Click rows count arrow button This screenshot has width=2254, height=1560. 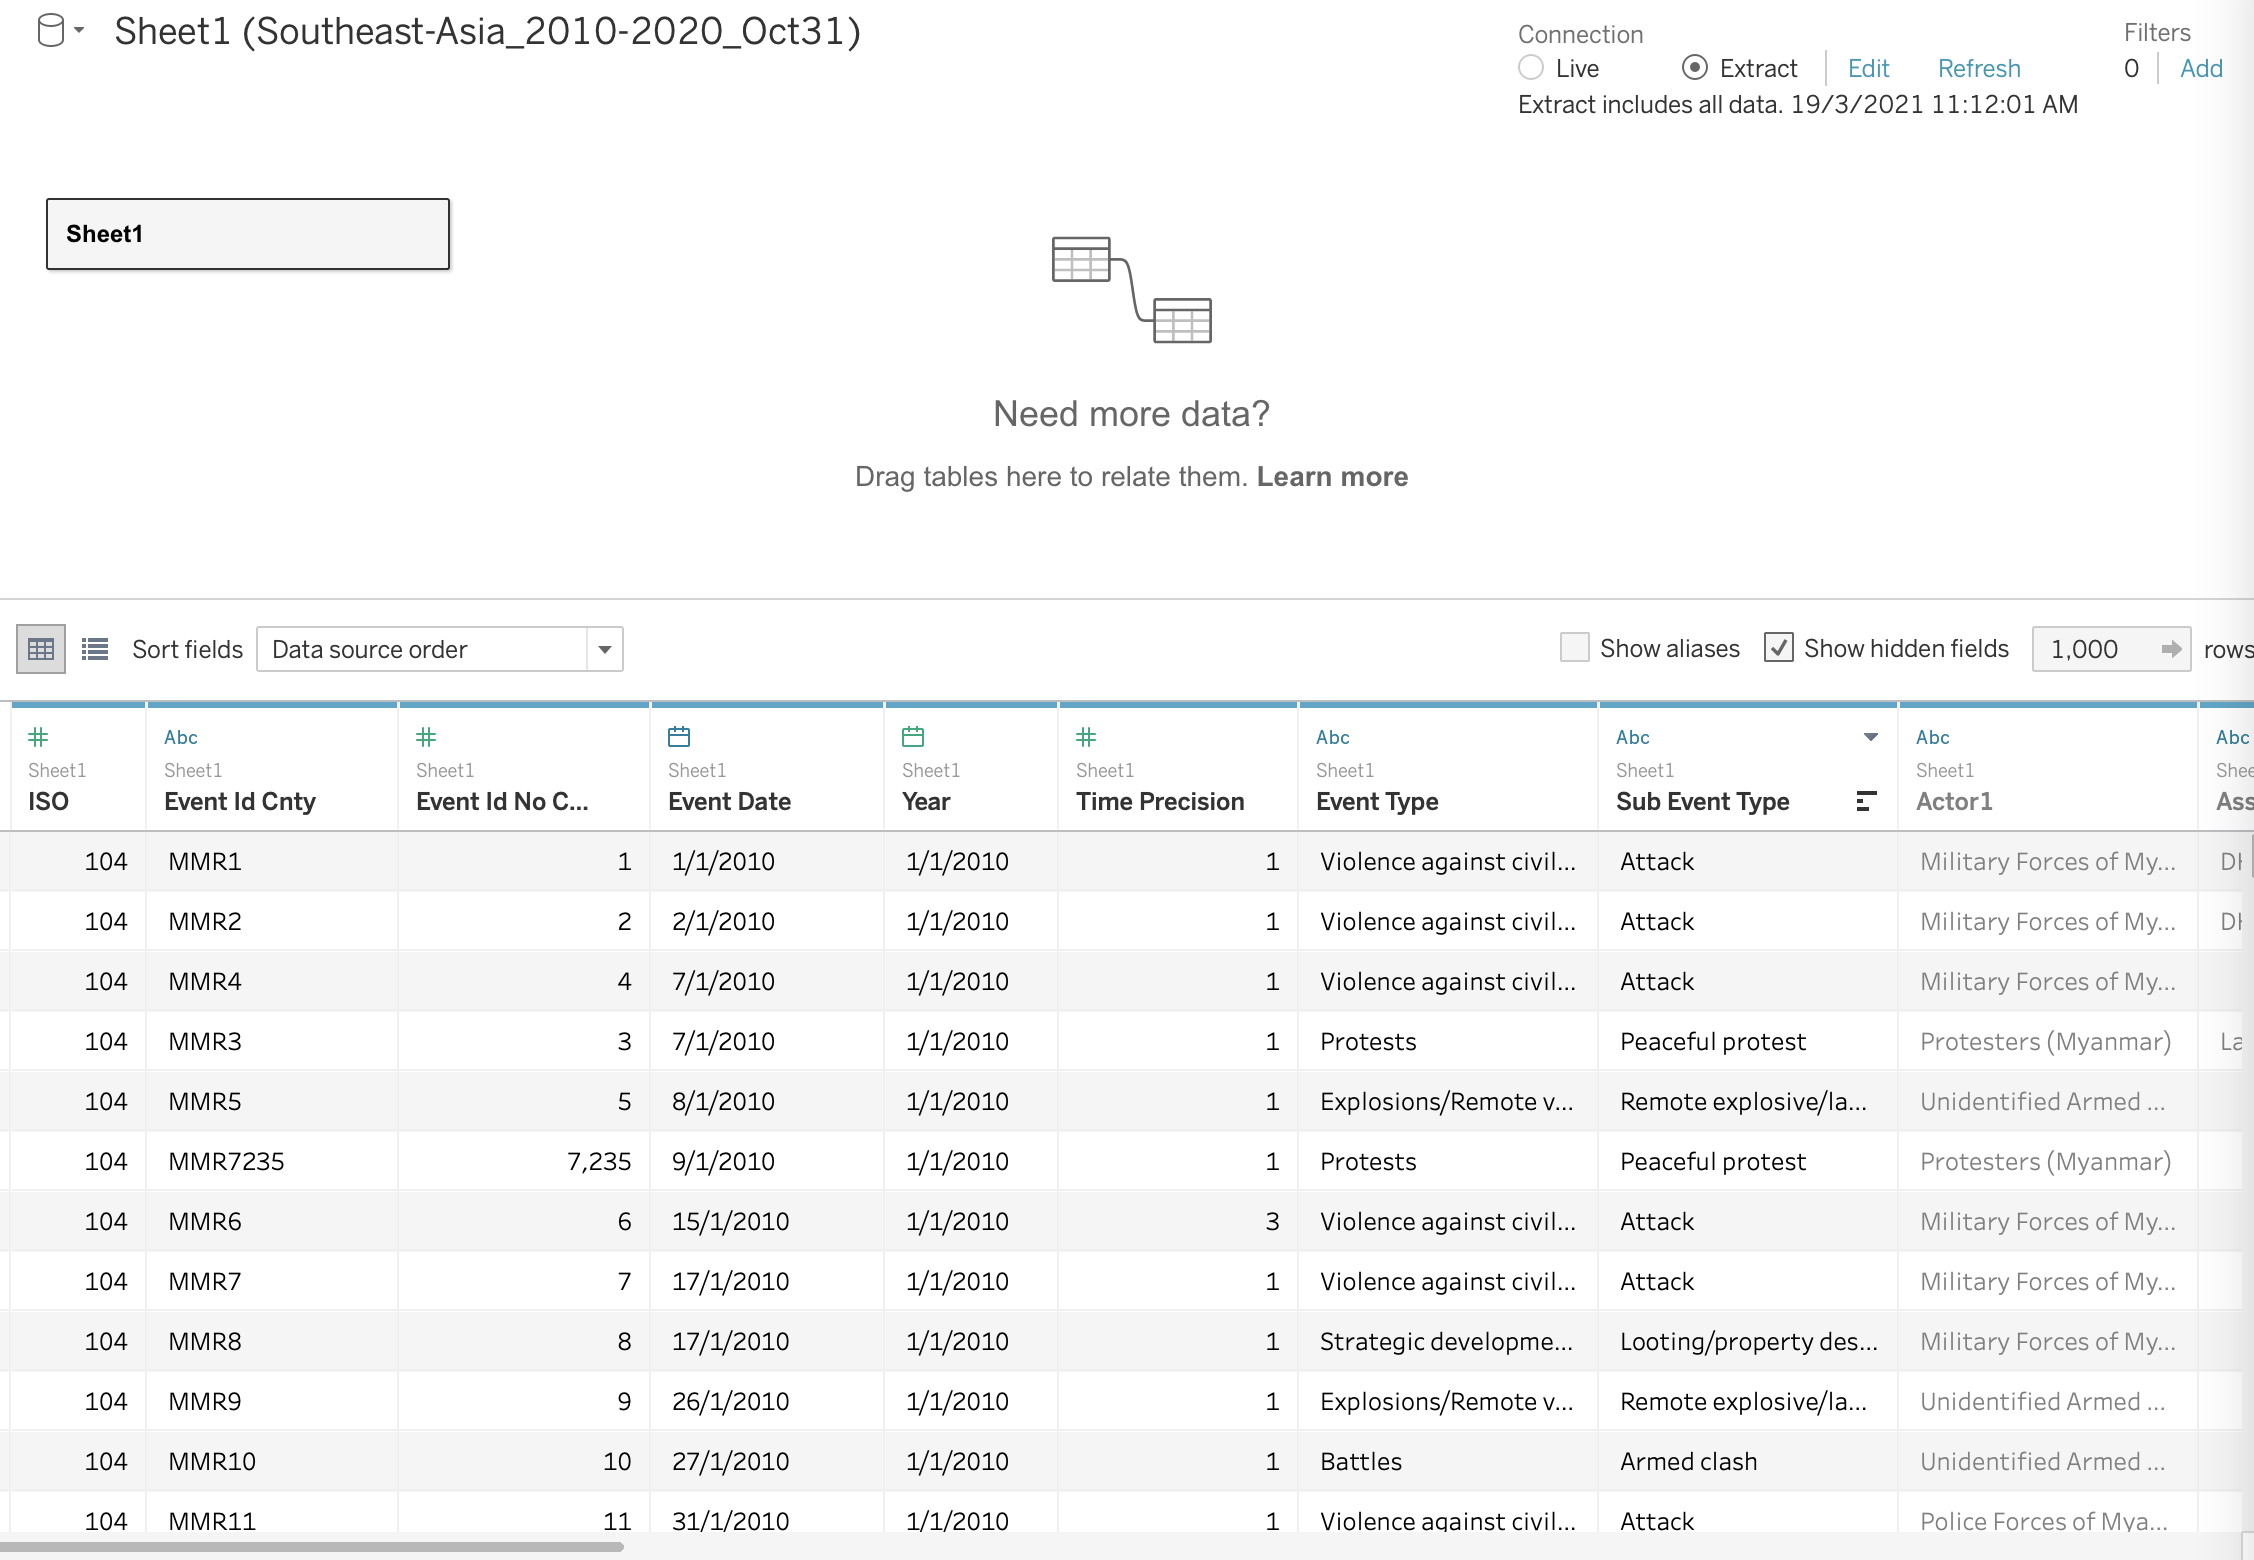(2170, 649)
